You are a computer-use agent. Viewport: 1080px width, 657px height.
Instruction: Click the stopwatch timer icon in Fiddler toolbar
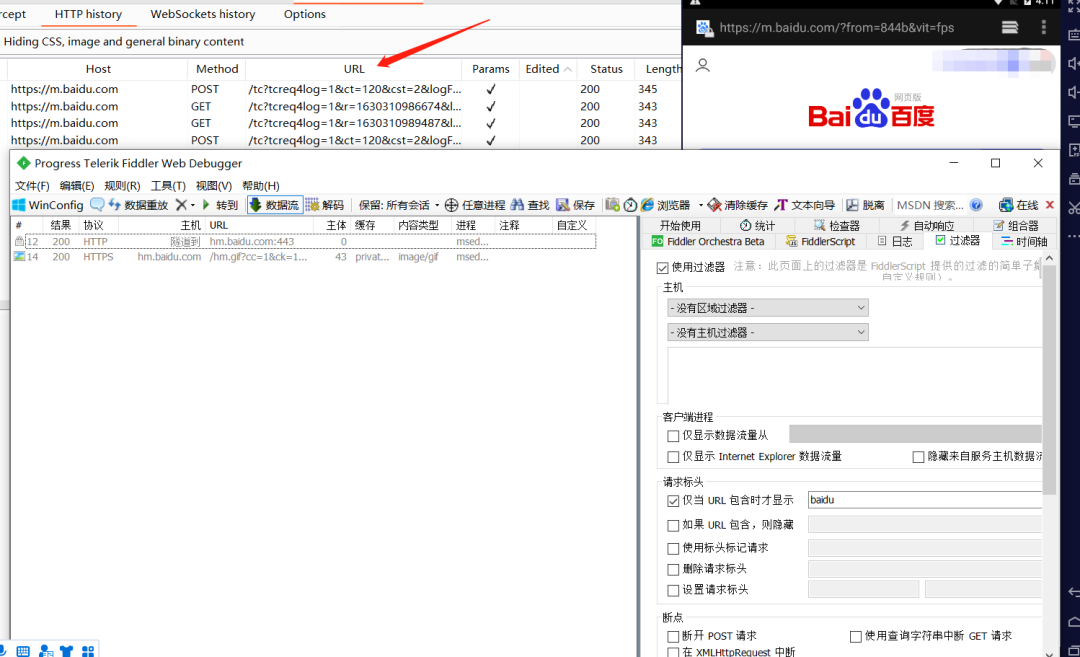630,205
